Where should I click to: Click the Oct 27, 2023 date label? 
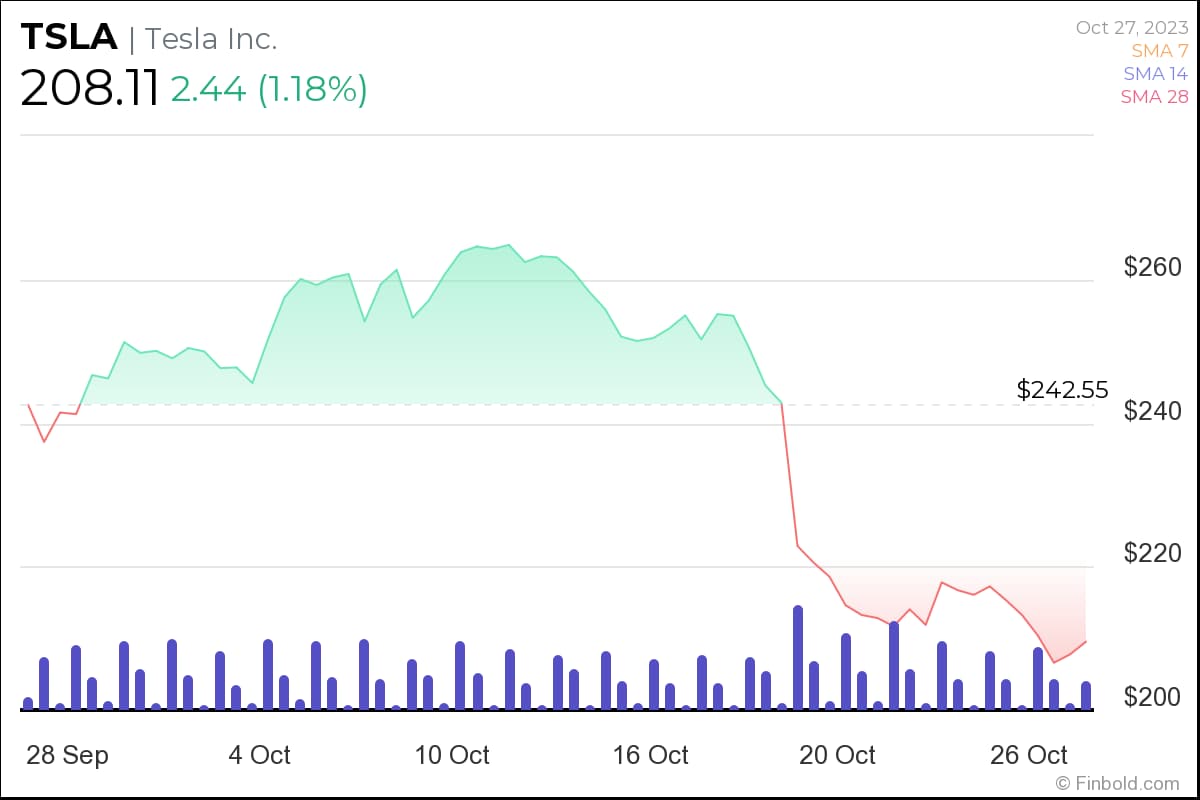(x=1132, y=27)
